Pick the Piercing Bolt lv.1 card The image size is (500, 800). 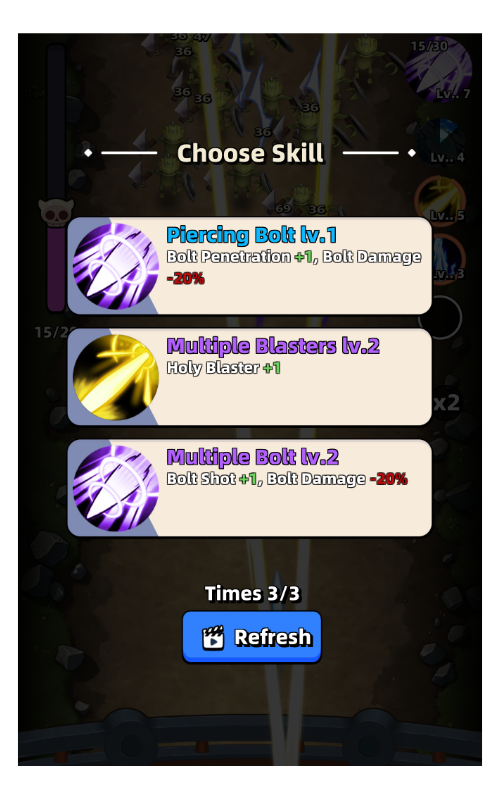point(249,266)
